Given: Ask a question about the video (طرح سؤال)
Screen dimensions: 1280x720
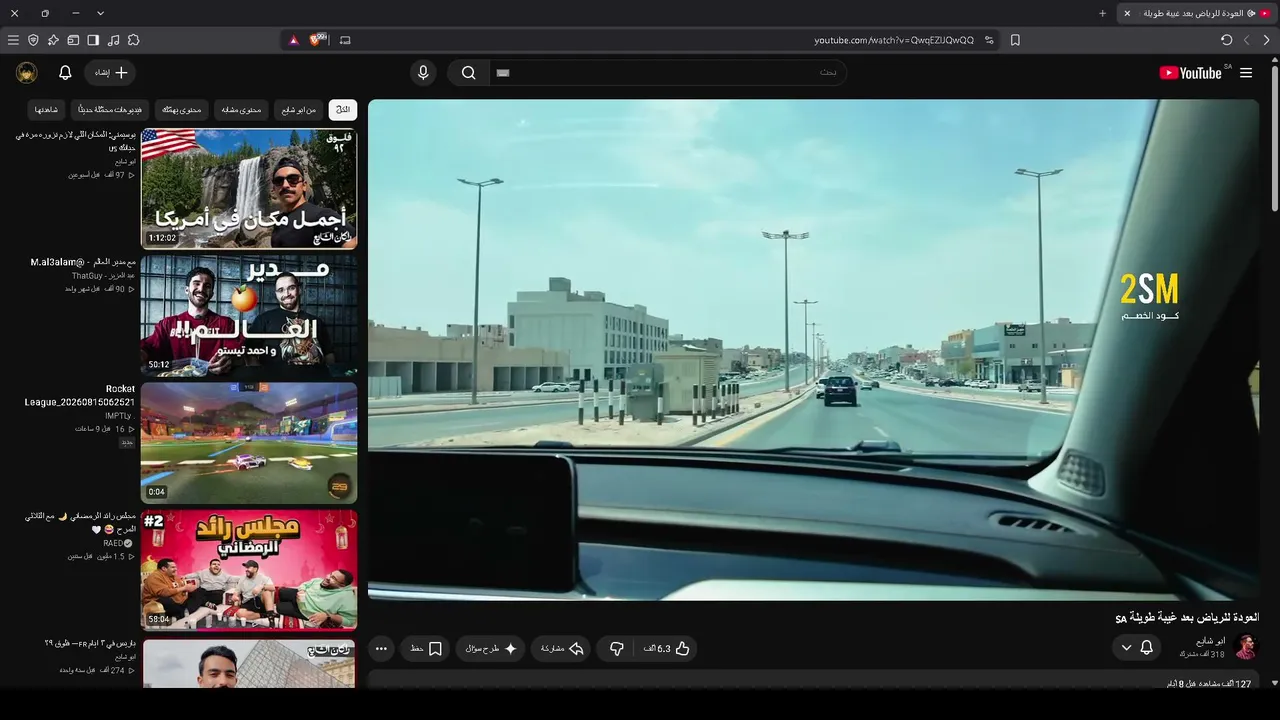Looking at the screenshot, I should click(491, 649).
